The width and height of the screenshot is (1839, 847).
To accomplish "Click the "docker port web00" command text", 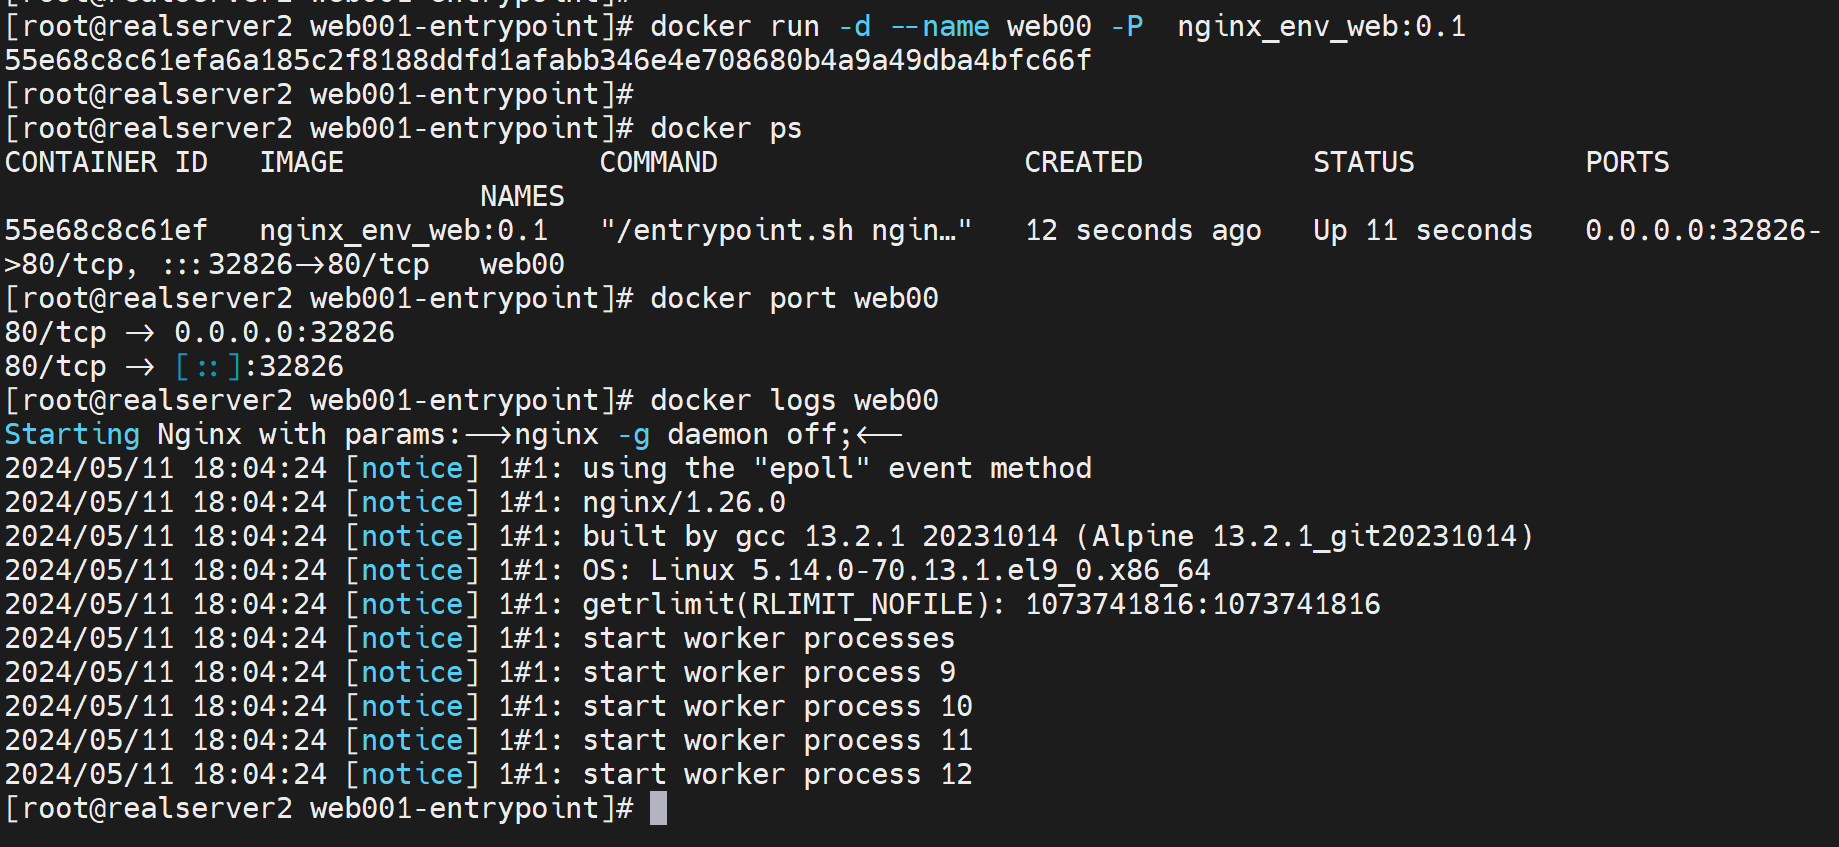I will tap(794, 298).
